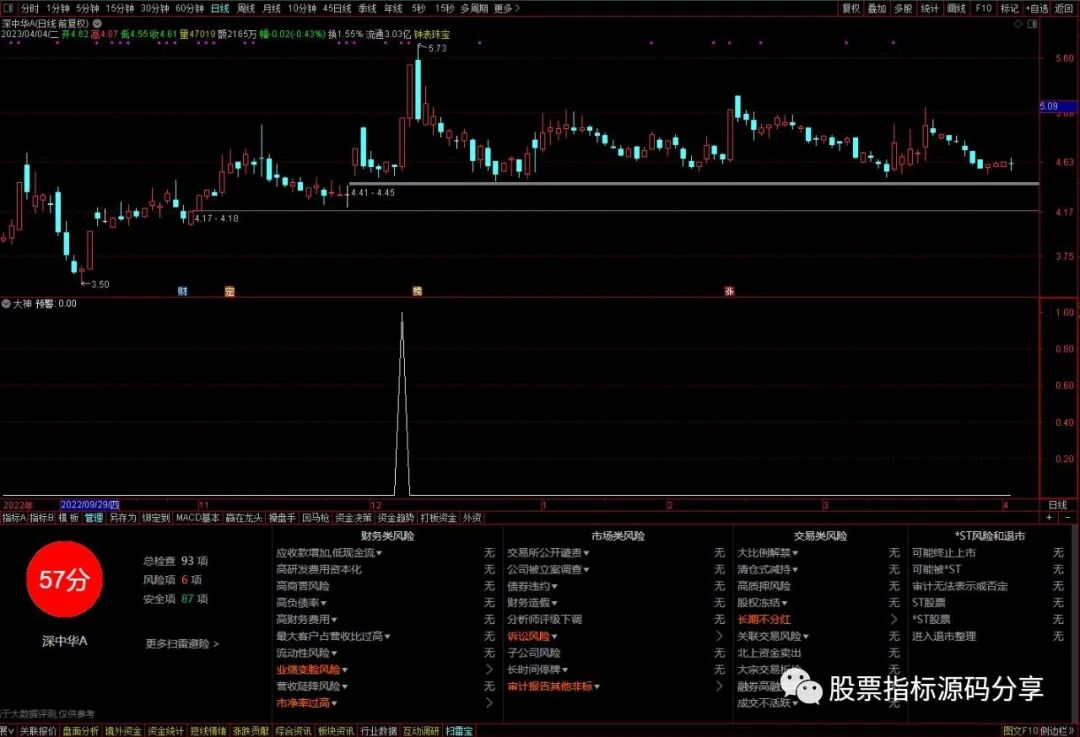Select the 指标B tab

[x=41, y=517]
